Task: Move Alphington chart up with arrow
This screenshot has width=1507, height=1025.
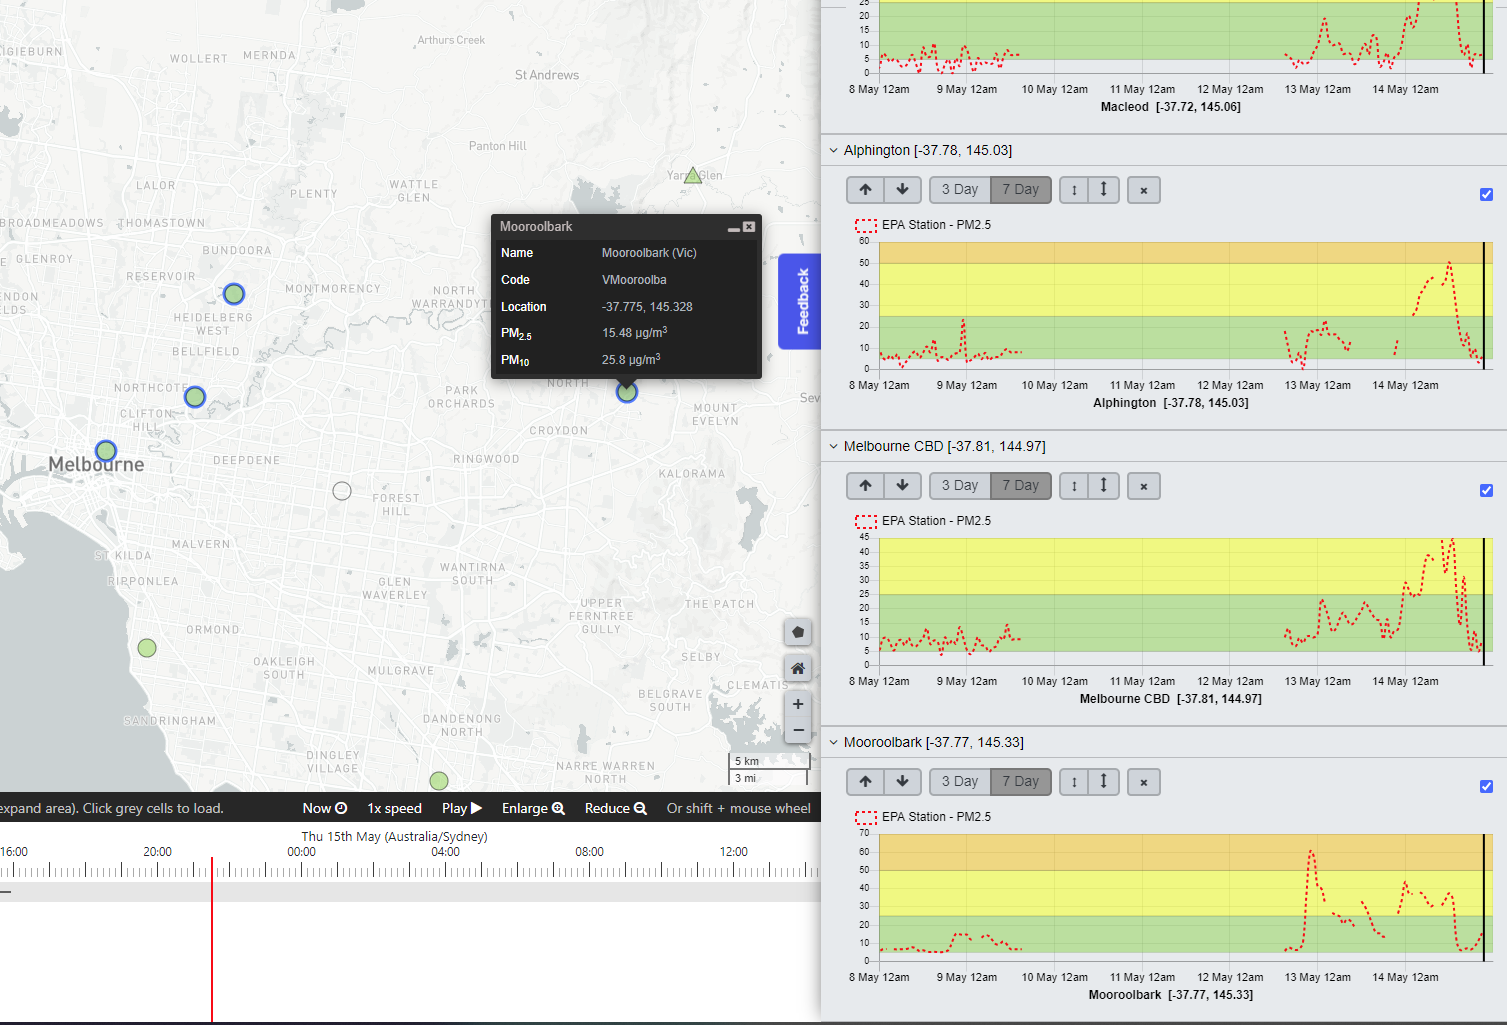Action: pos(865,190)
